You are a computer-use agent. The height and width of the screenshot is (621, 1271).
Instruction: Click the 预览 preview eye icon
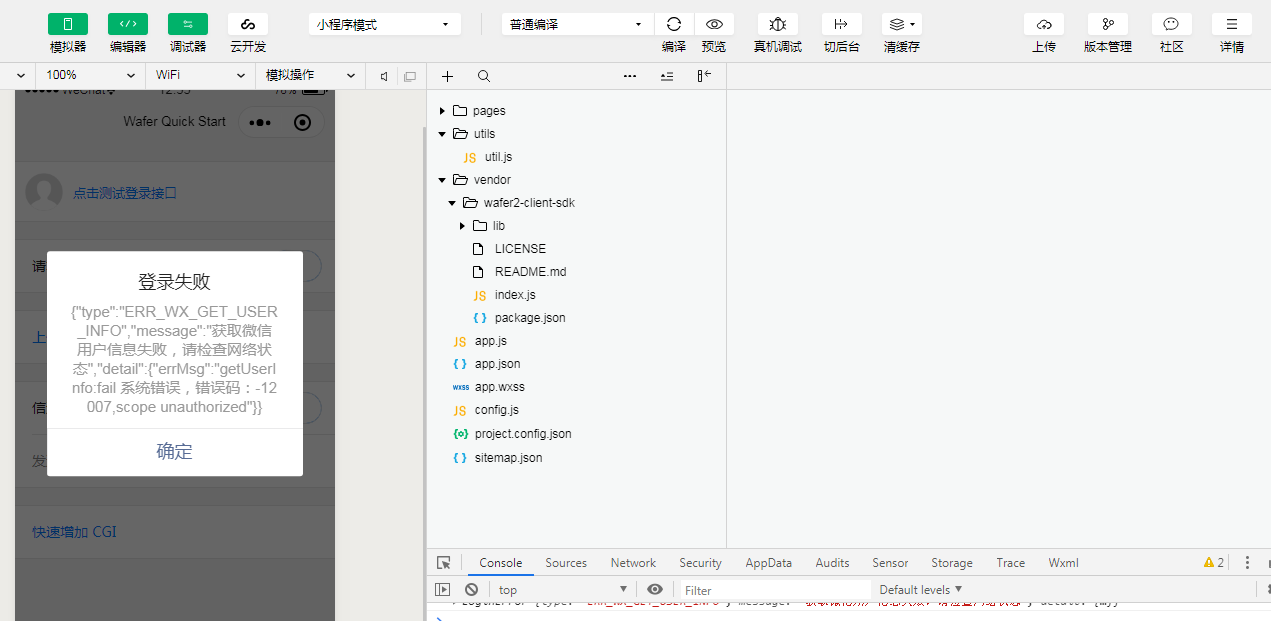714,24
